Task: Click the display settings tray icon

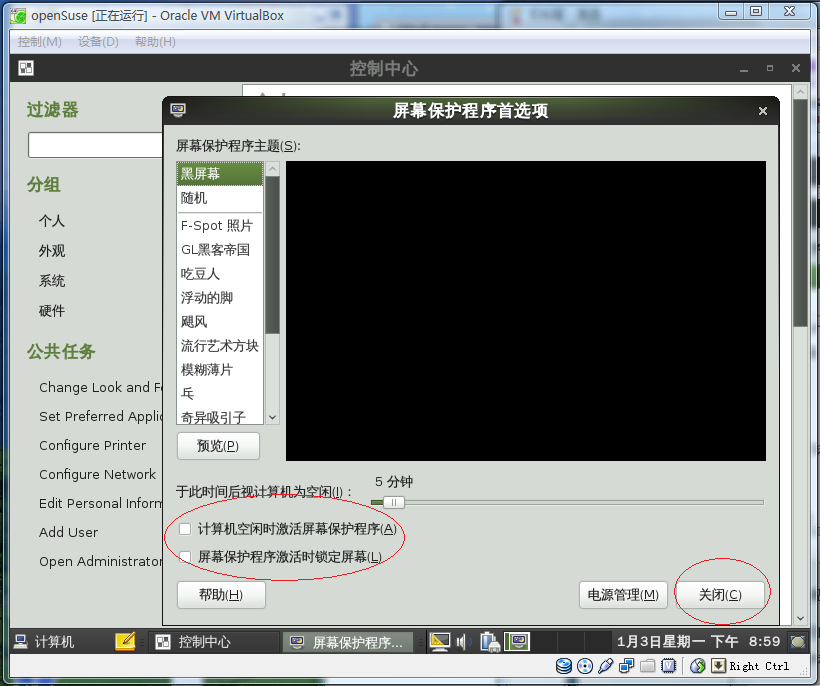Action: click(440, 642)
